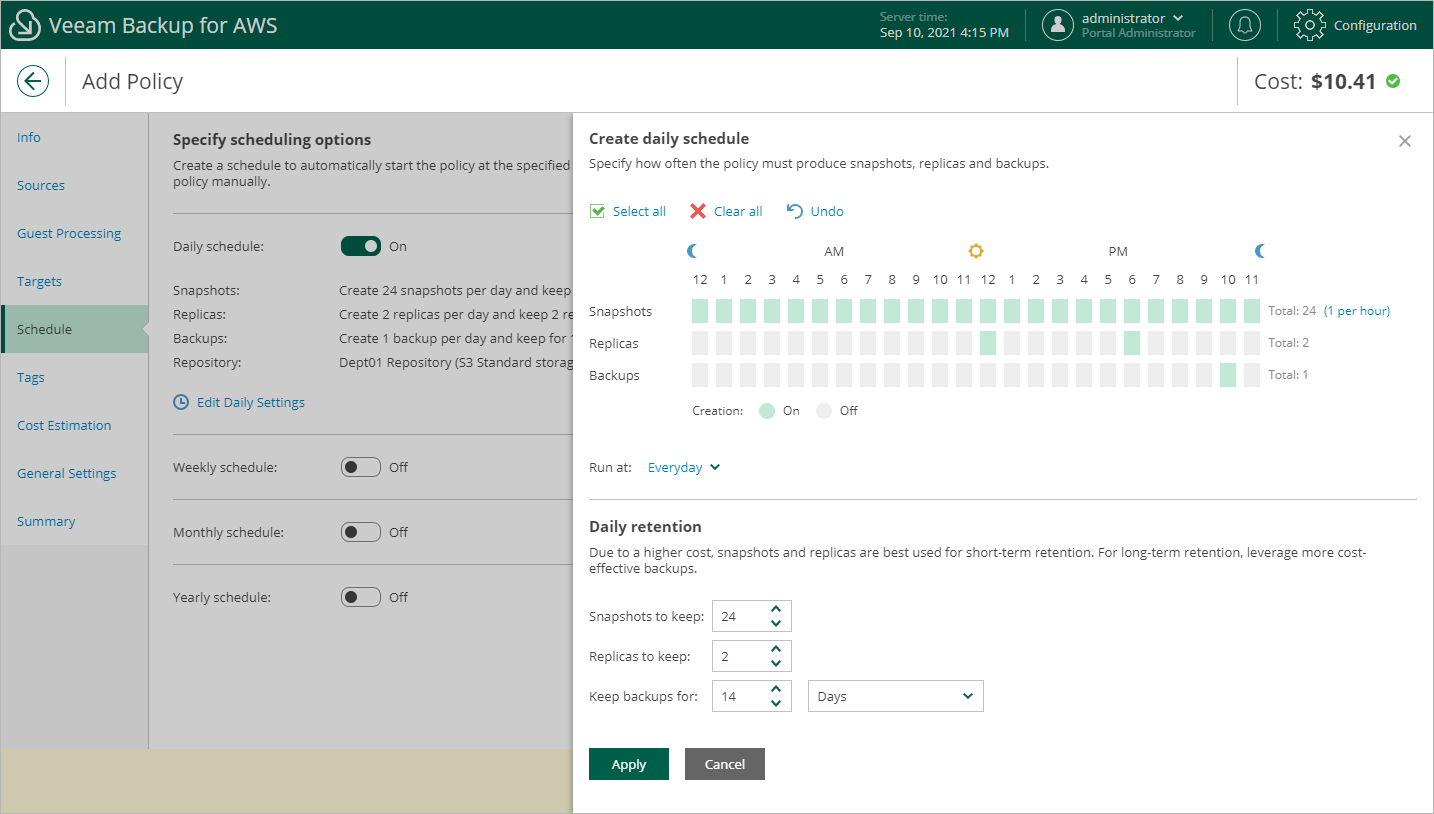Enable the Yearly schedule toggle
The image size is (1434, 814).
pyautogui.click(x=361, y=597)
